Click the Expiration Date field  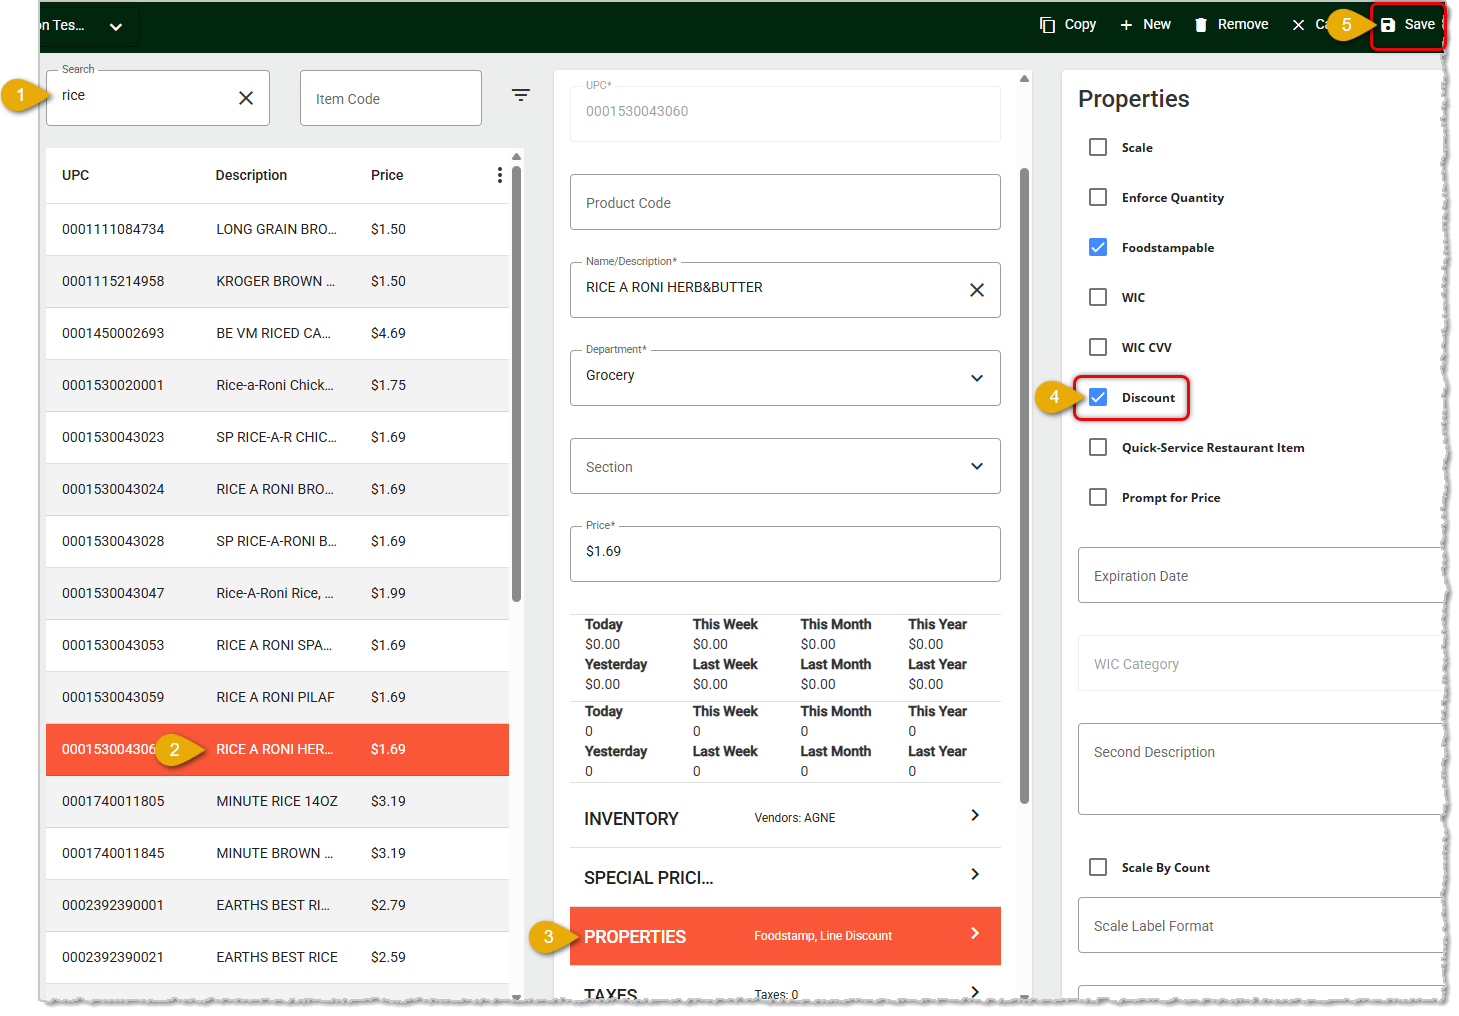1260,575
